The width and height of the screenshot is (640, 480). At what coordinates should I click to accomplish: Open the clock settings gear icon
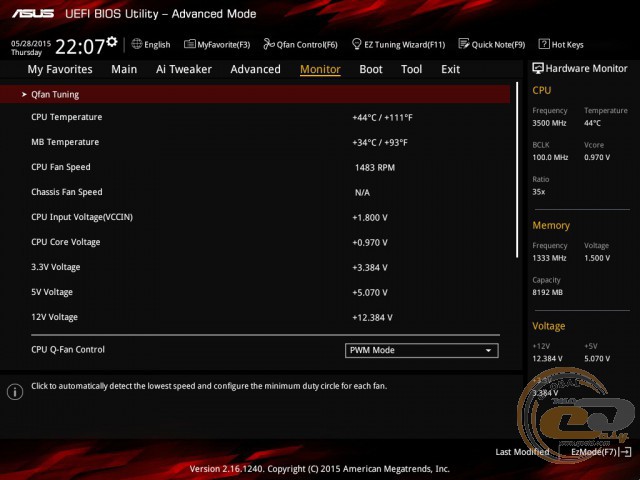[x=111, y=41]
